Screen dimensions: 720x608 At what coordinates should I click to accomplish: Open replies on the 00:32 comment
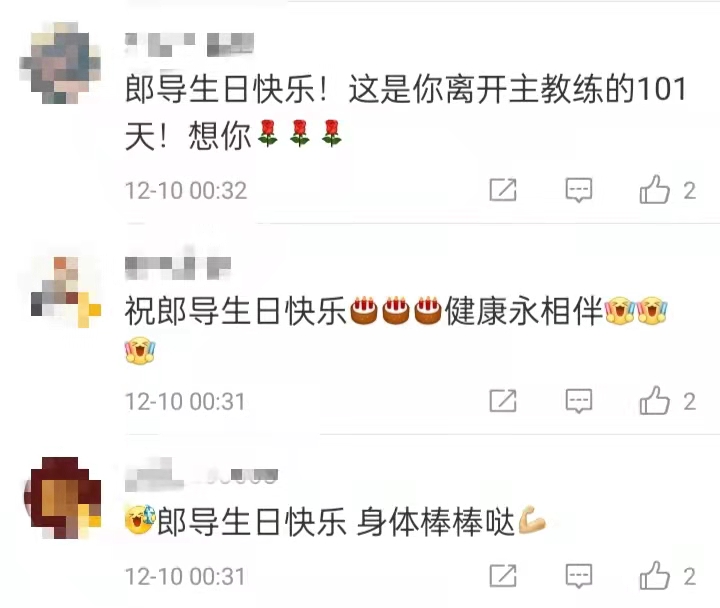tap(579, 190)
